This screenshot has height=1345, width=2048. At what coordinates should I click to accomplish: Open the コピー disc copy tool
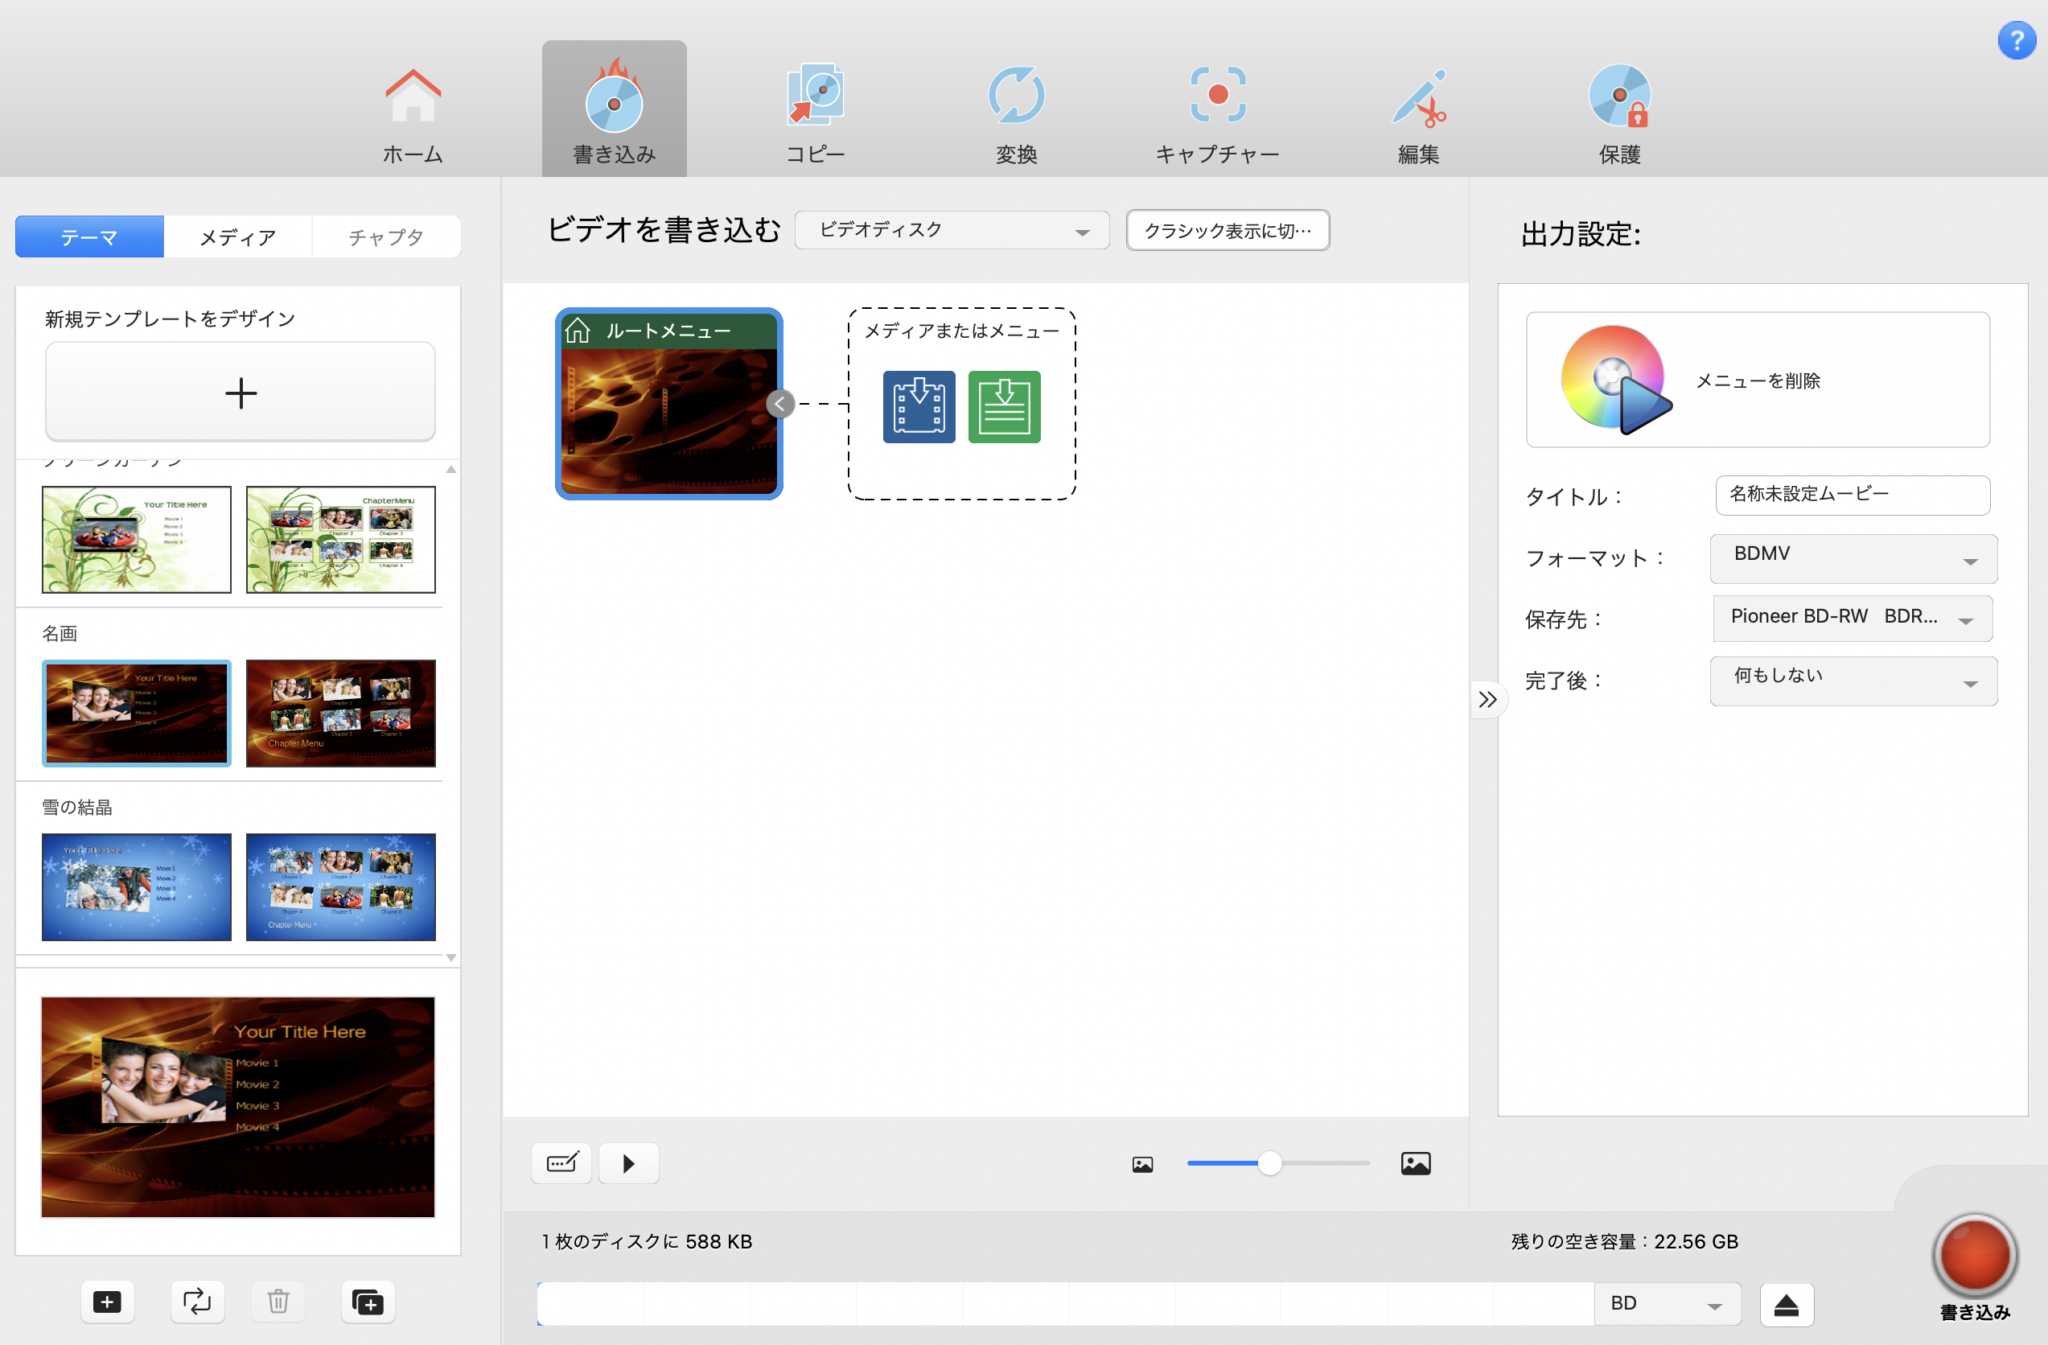[x=815, y=110]
